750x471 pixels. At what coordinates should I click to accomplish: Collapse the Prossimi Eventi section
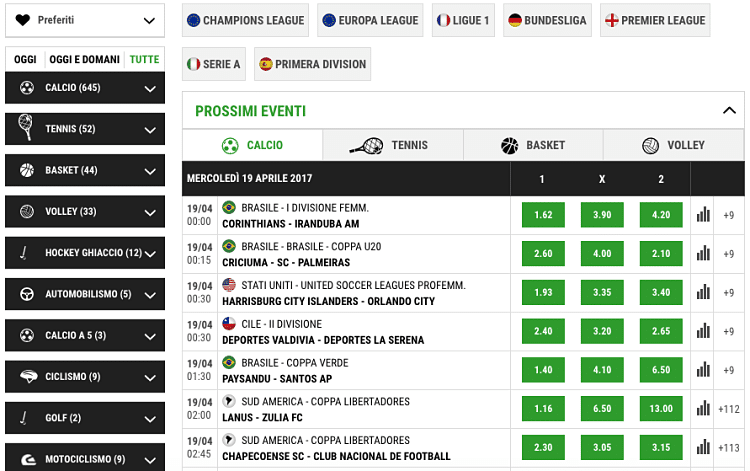[726, 111]
